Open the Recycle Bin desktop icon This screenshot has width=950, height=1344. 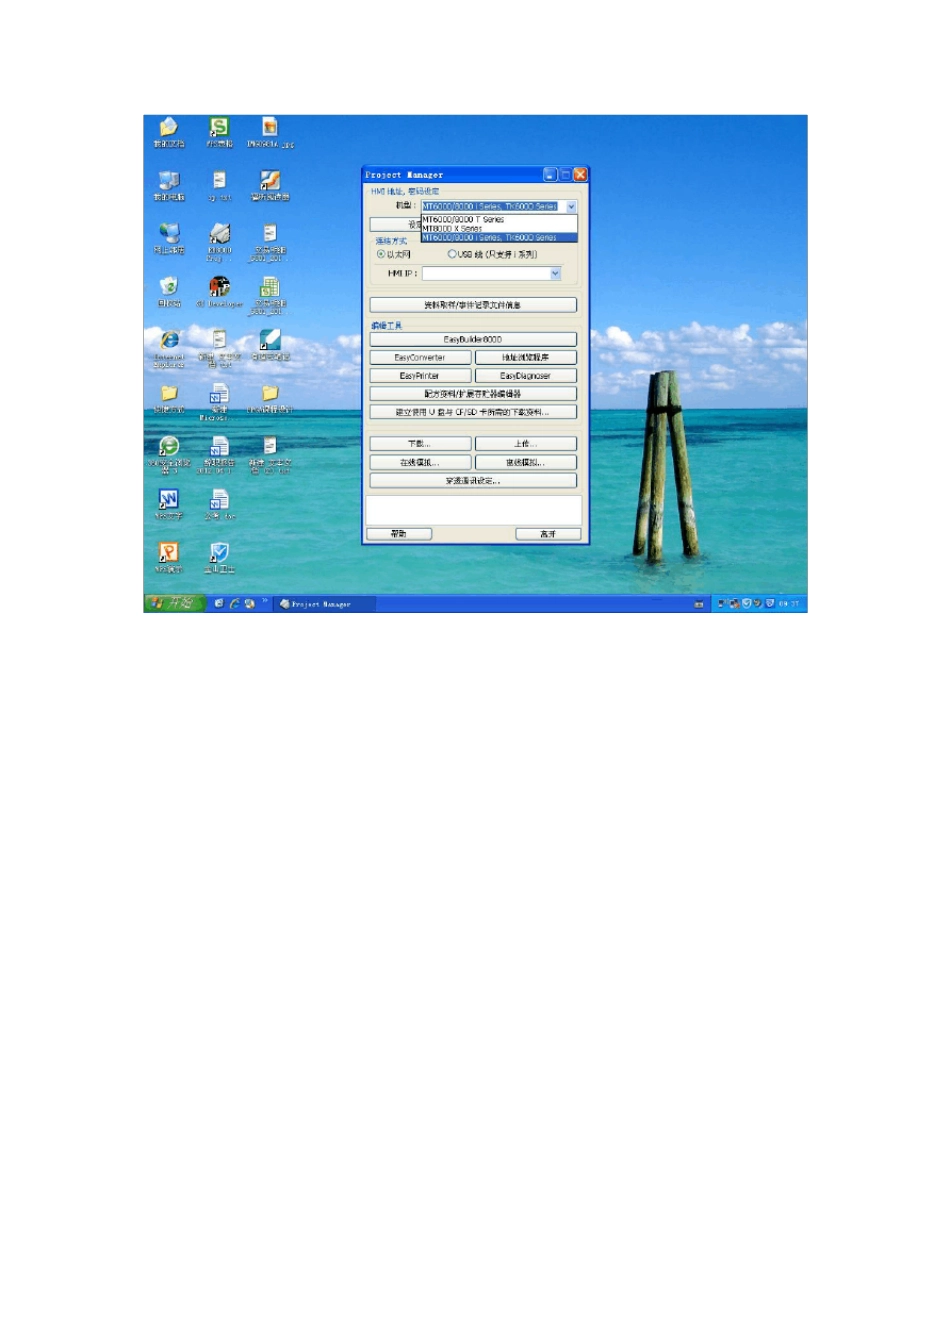coord(169,289)
